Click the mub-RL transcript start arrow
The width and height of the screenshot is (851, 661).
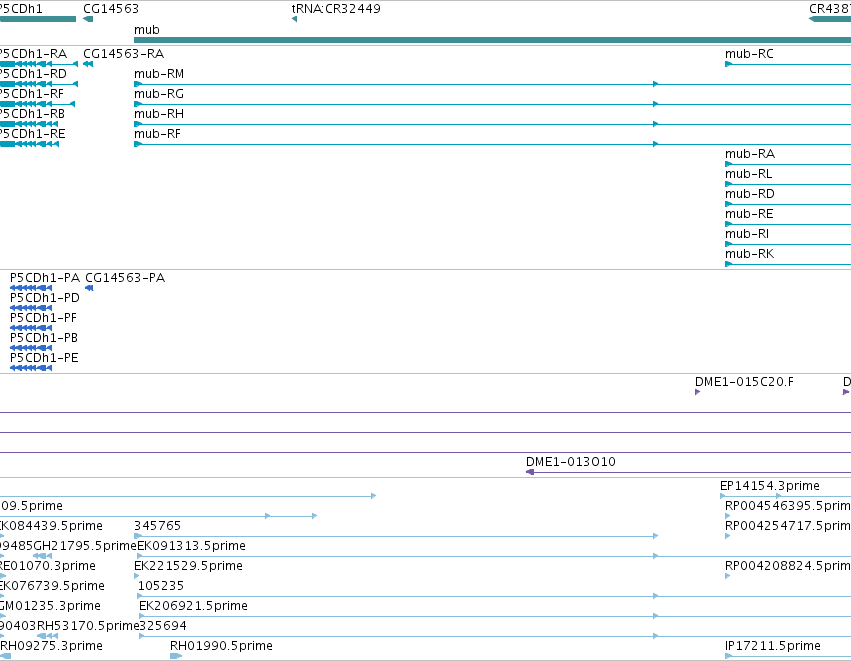pos(728,184)
